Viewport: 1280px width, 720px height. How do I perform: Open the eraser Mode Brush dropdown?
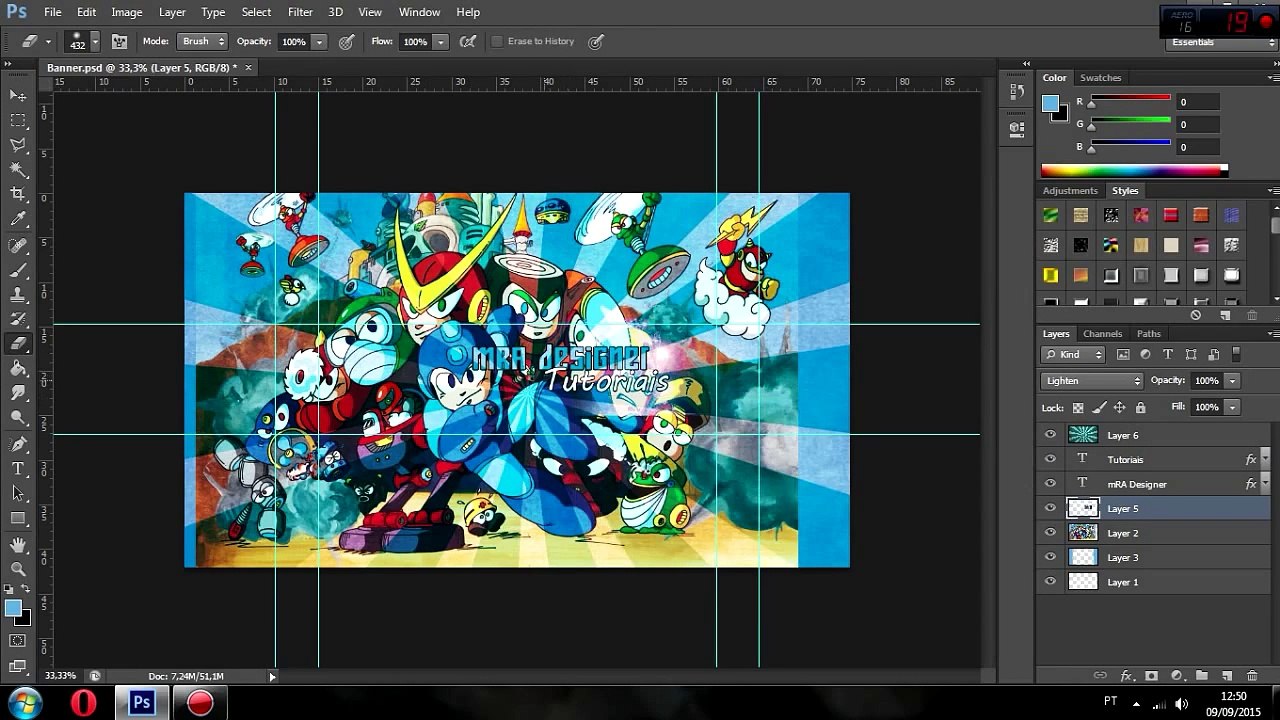tap(201, 41)
